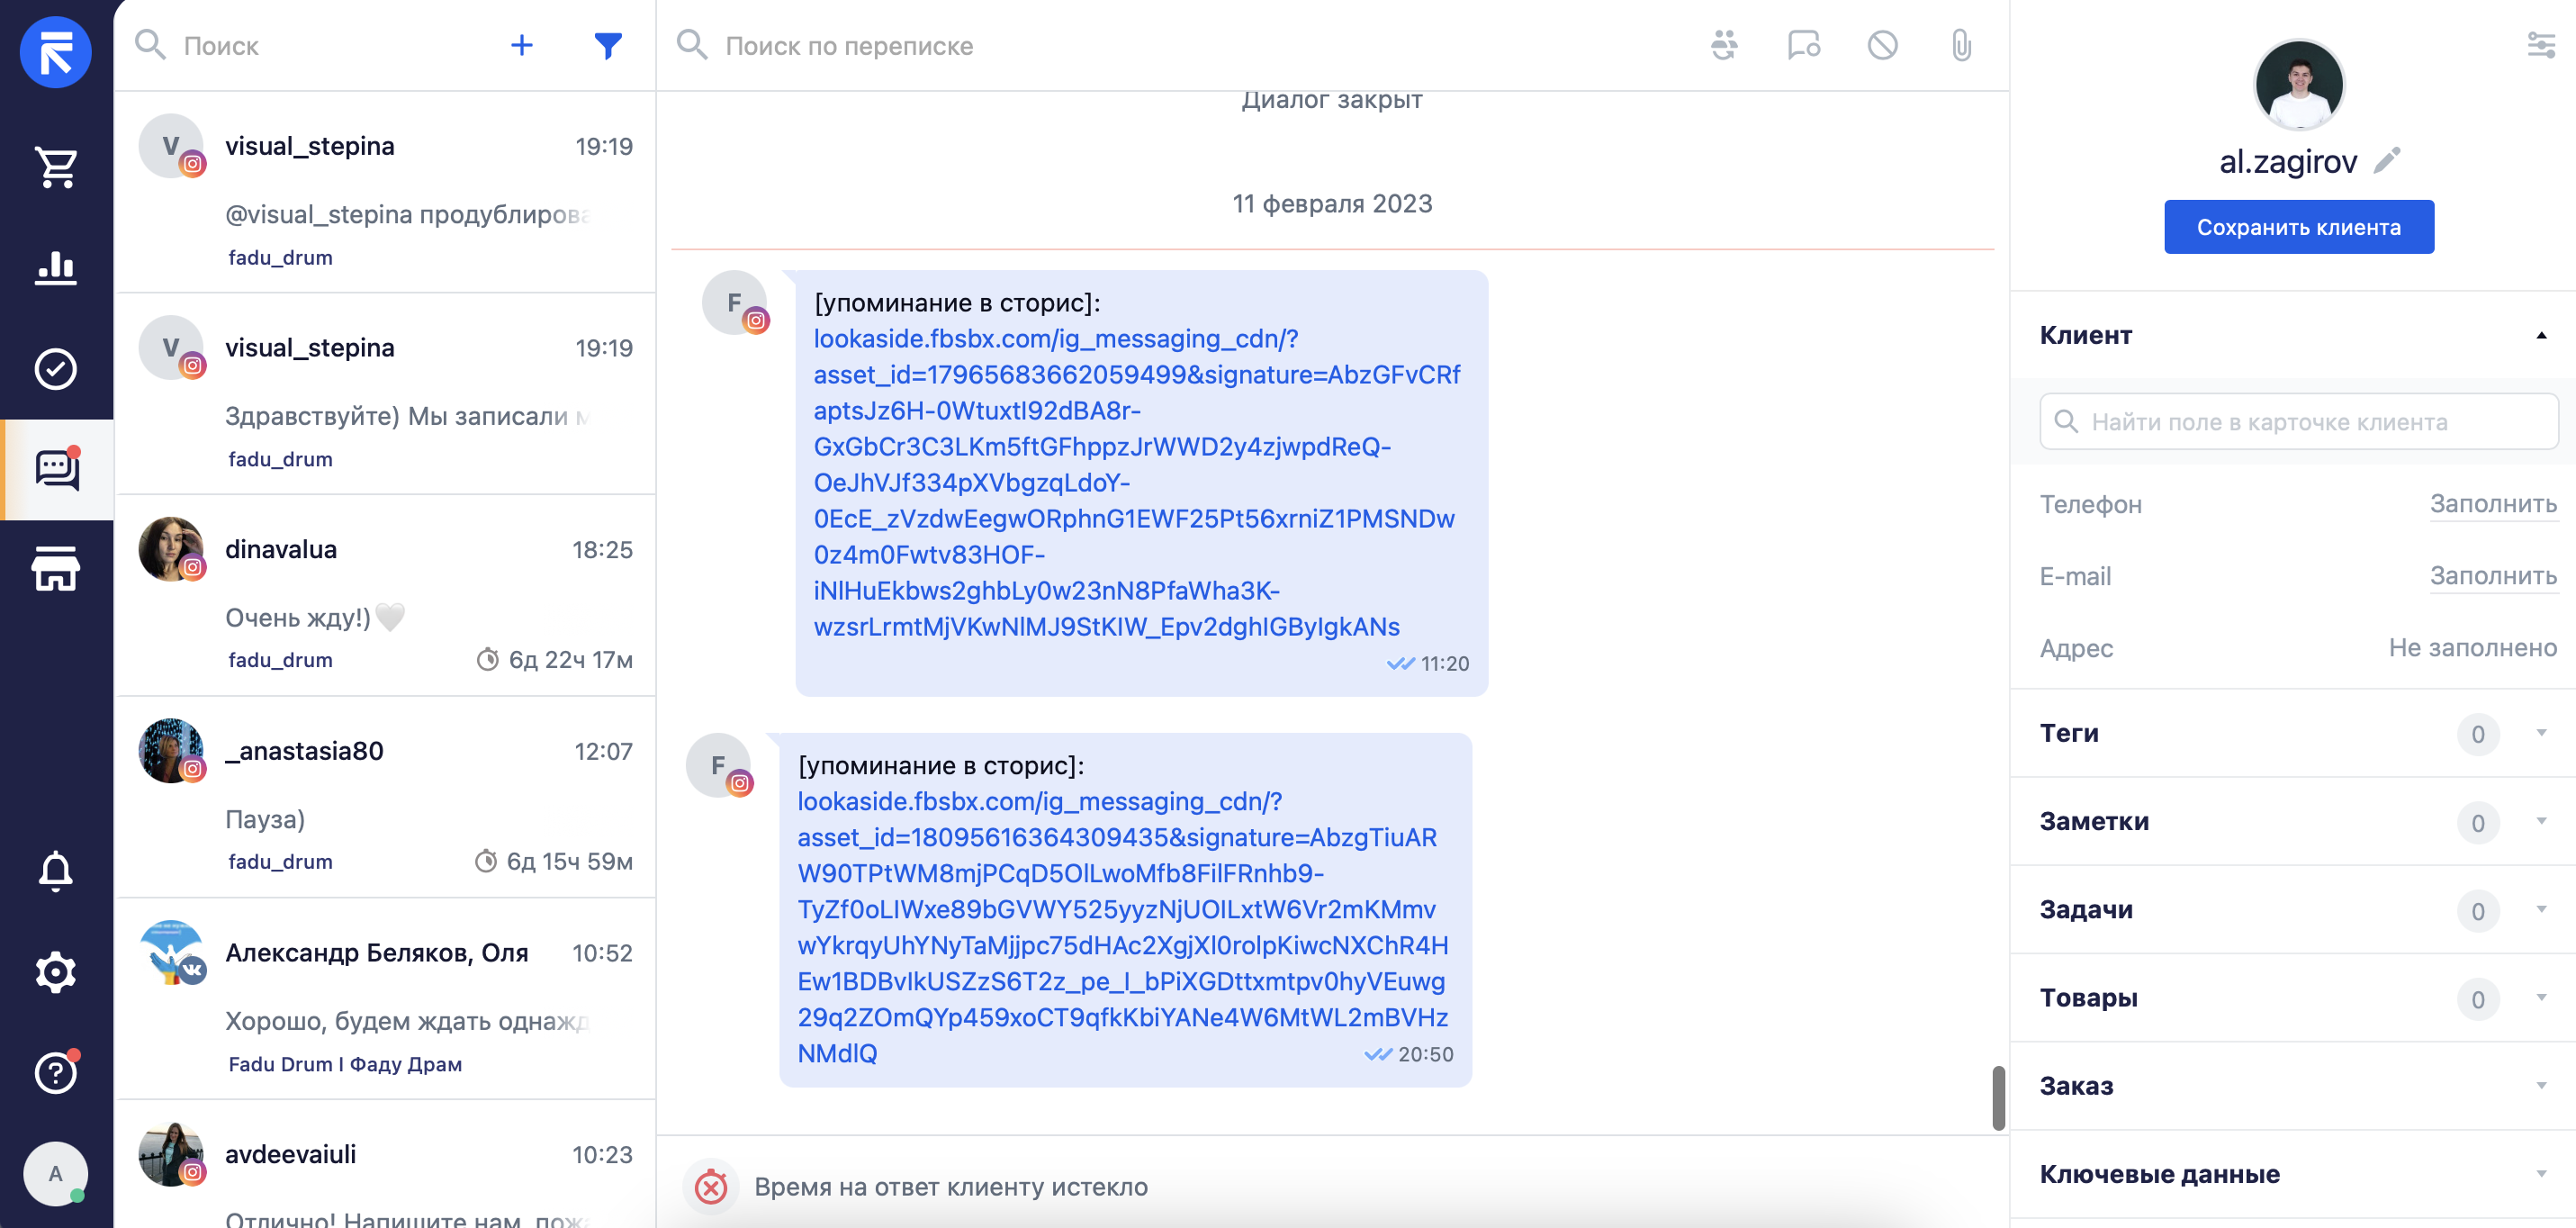Click the paperclip attachments icon

(1961, 45)
